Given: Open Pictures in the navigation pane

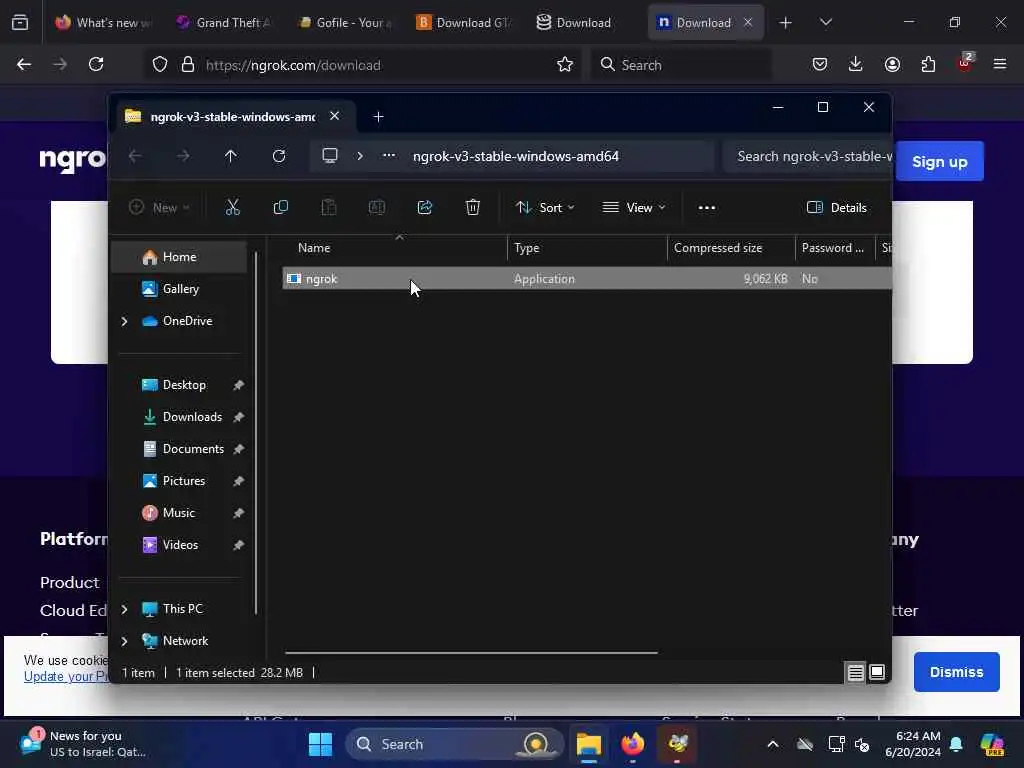Looking at the screenshot, I should 179,481.
